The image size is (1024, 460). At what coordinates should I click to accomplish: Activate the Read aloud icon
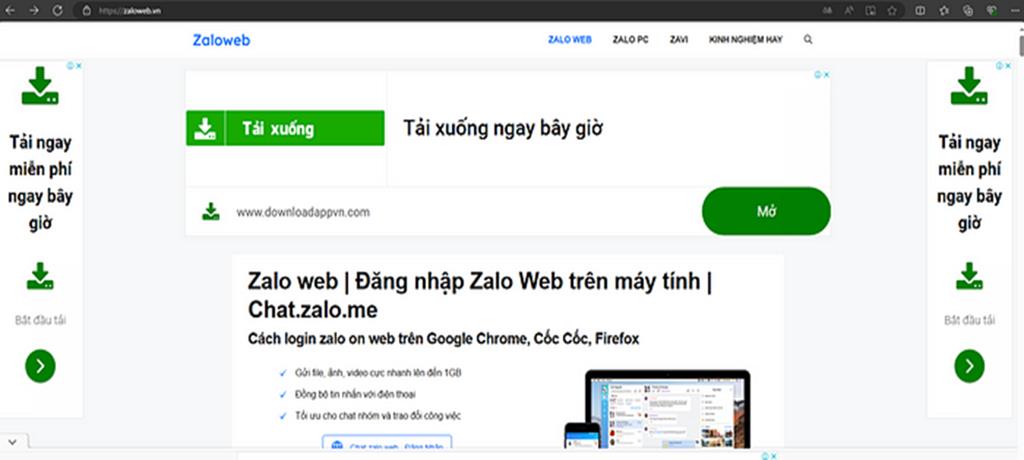tap(848, 10)
